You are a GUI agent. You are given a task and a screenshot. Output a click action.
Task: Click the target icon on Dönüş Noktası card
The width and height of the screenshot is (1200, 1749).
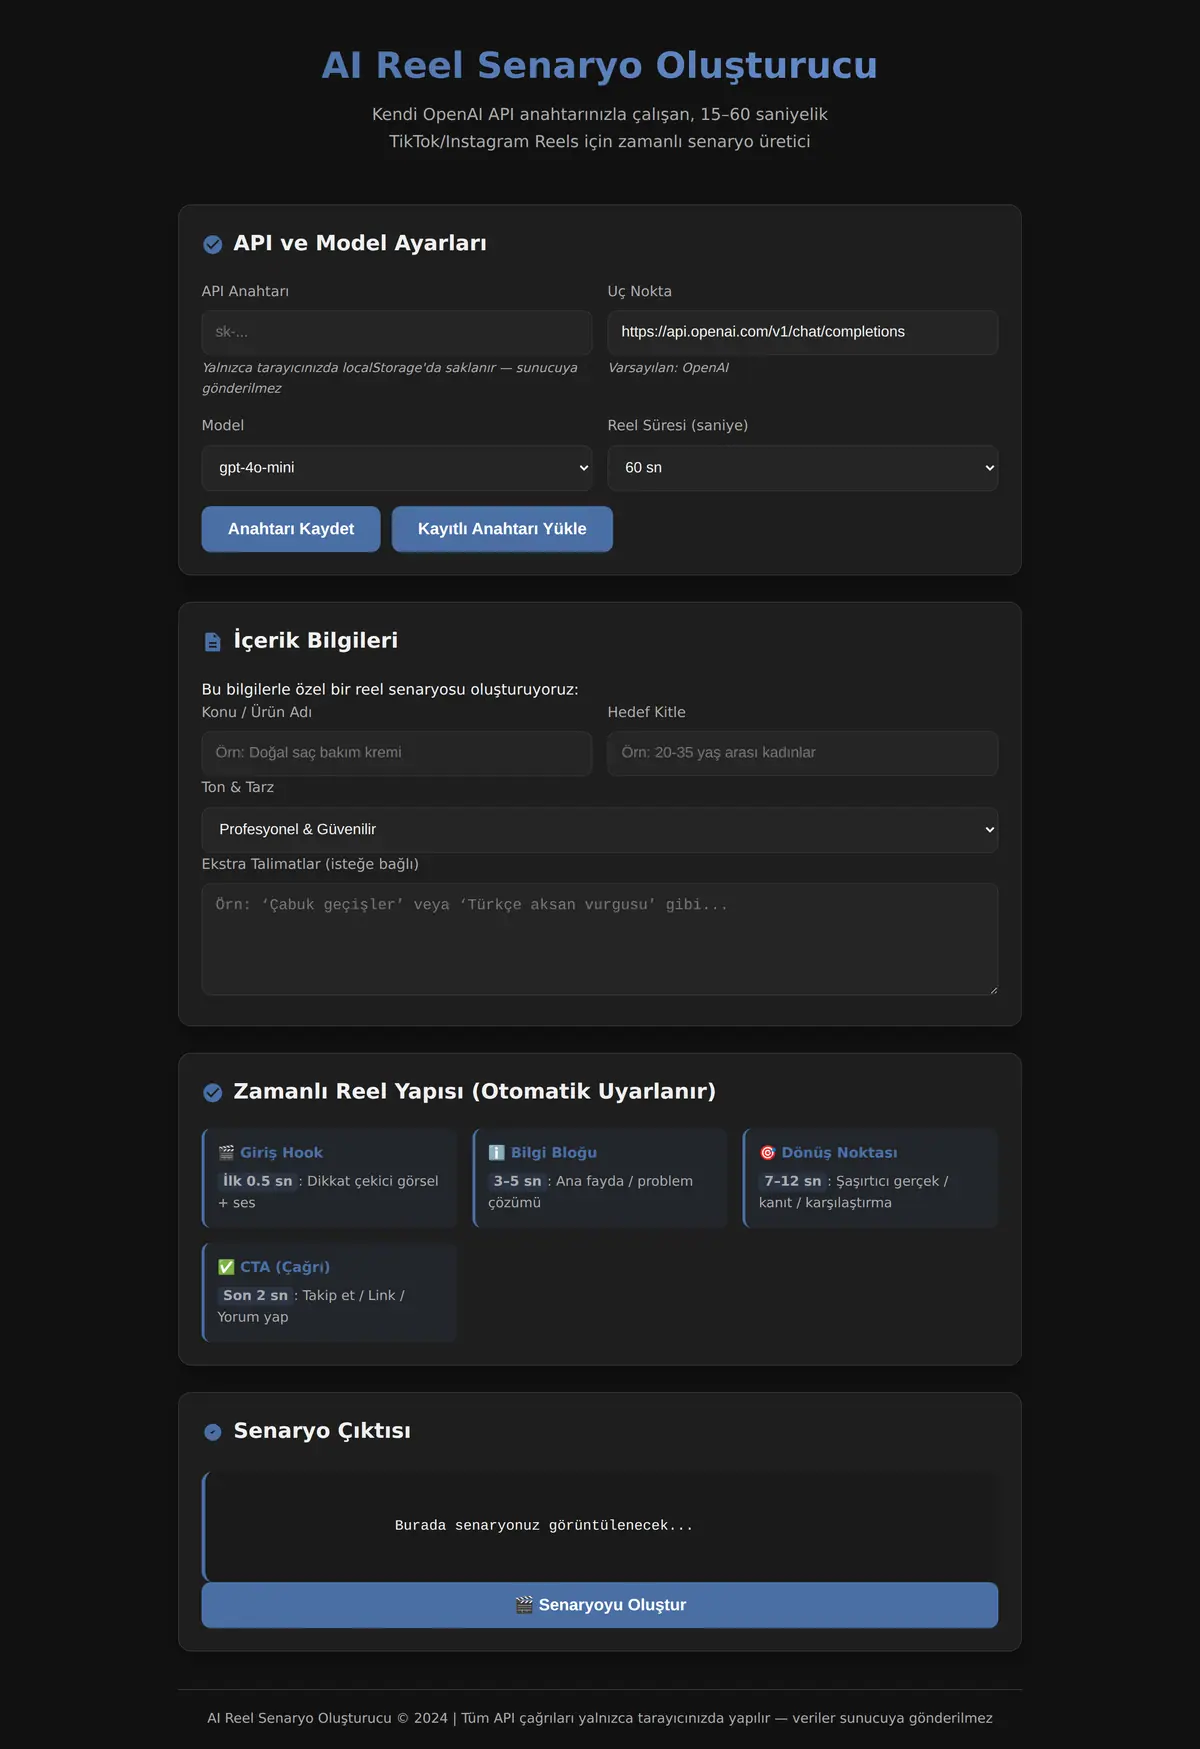[767, 1152]
